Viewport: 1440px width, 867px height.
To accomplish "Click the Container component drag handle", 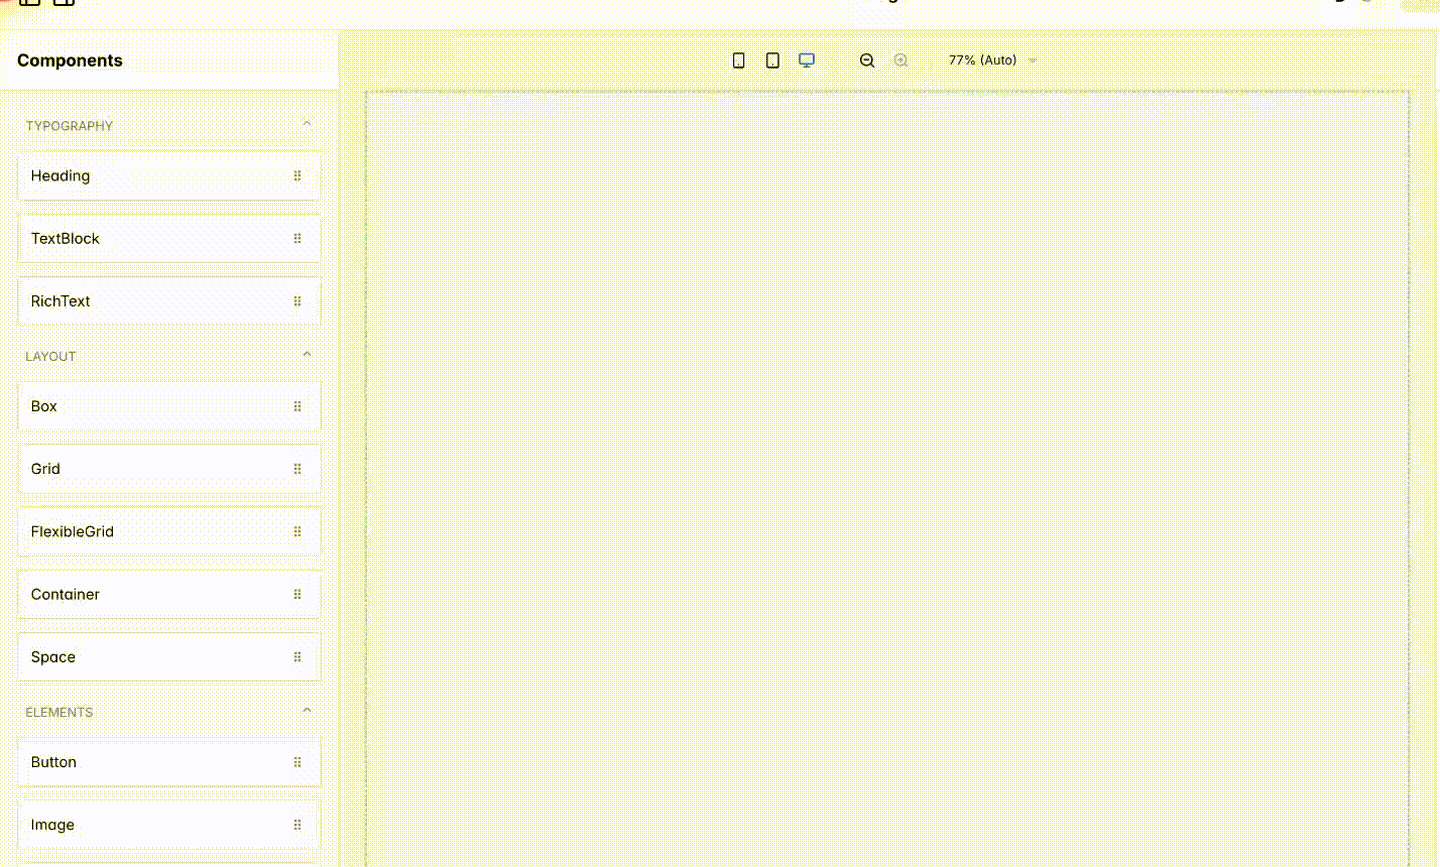I will tap(297, 594).
